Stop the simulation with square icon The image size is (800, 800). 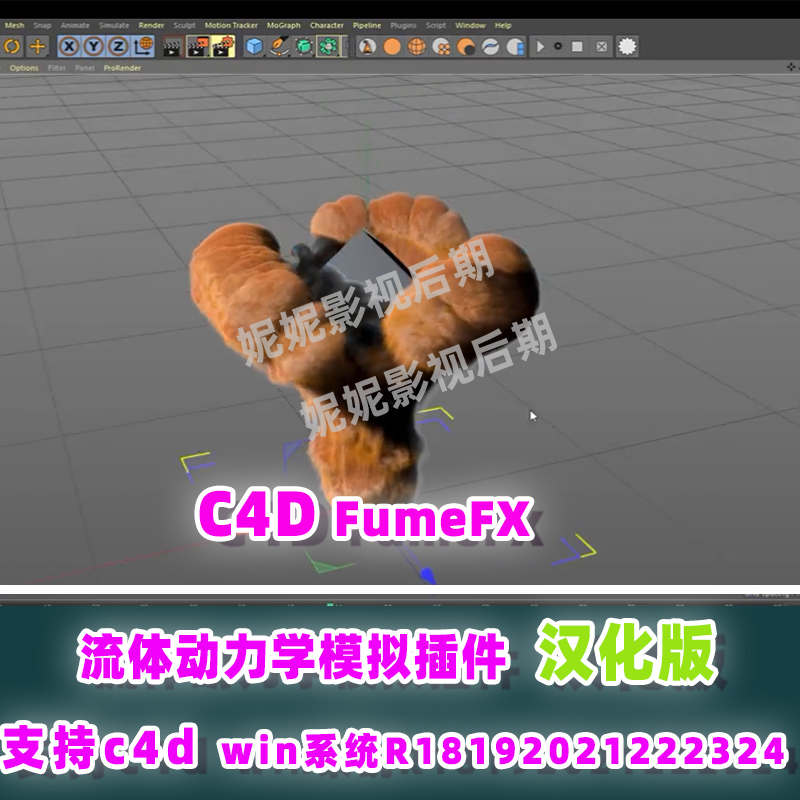click(577, 46)
